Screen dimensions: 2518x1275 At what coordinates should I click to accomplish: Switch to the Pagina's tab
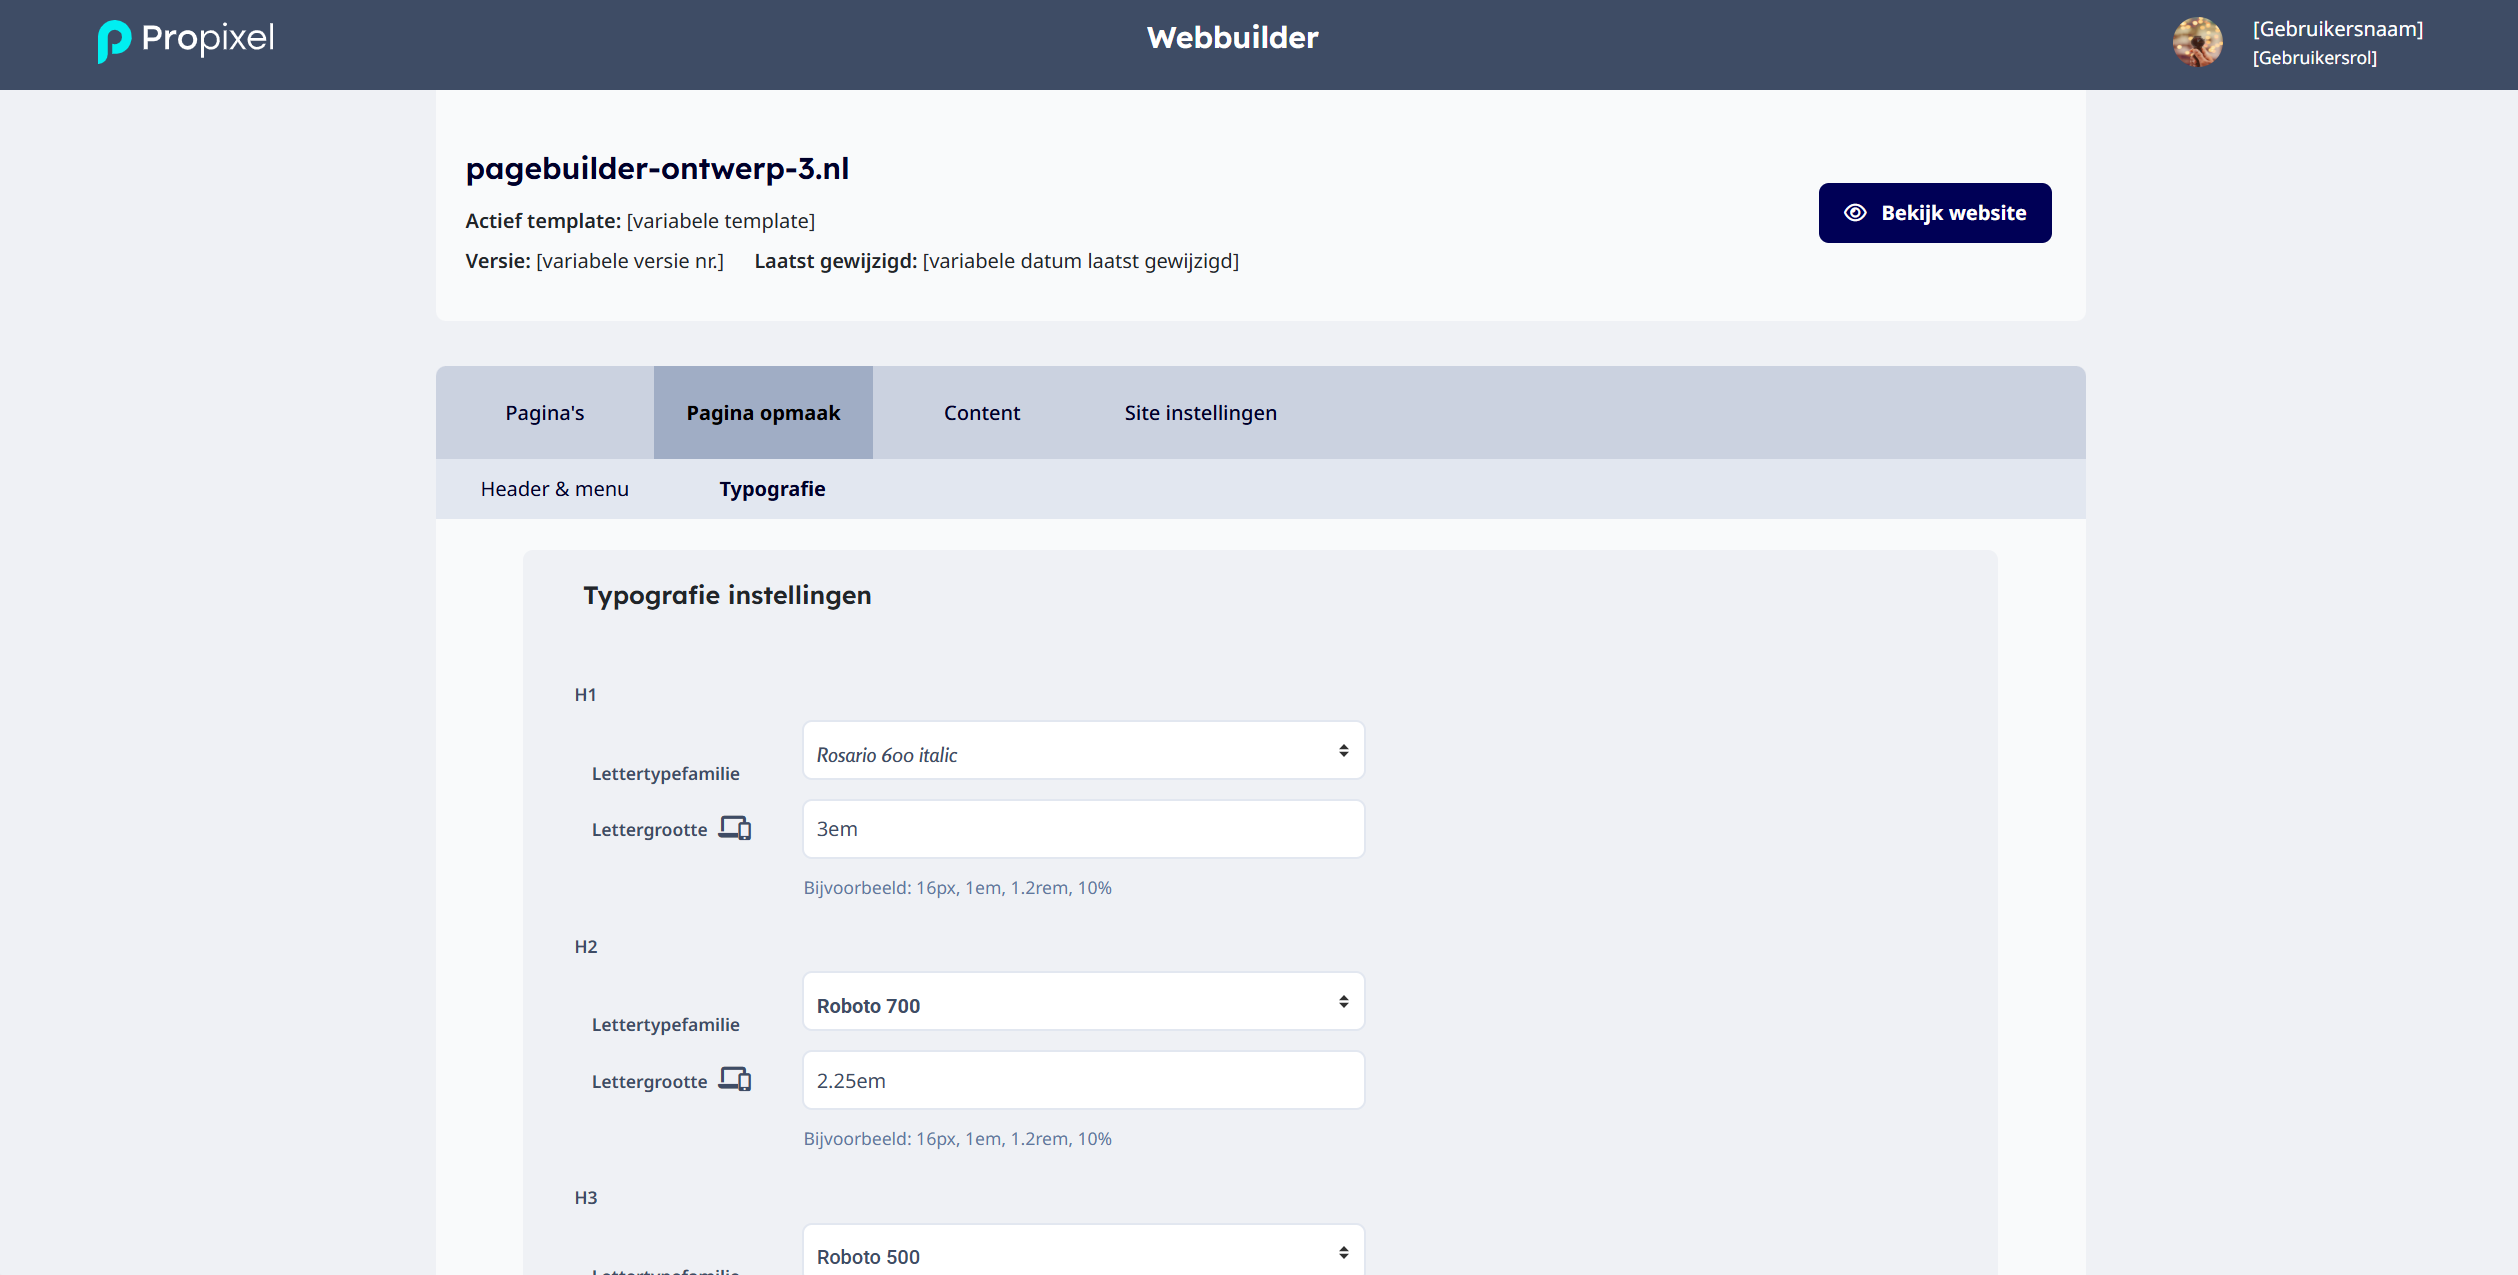coord(545,413)
